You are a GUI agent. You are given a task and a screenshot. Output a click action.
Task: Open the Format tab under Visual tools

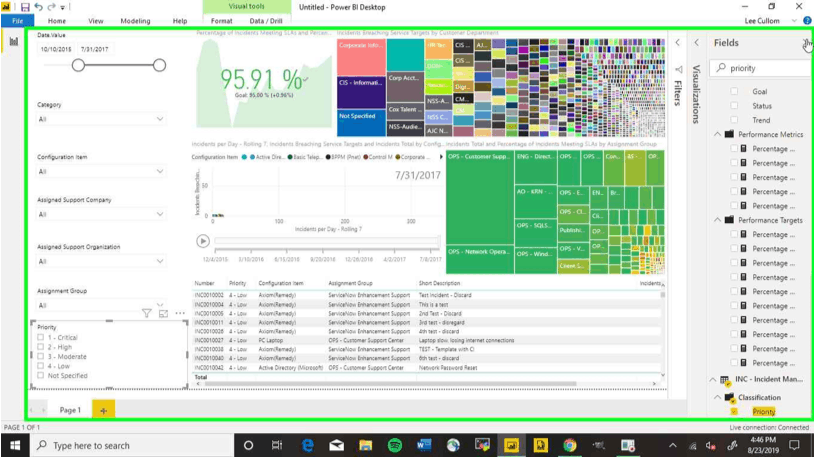tap(221, 21)
